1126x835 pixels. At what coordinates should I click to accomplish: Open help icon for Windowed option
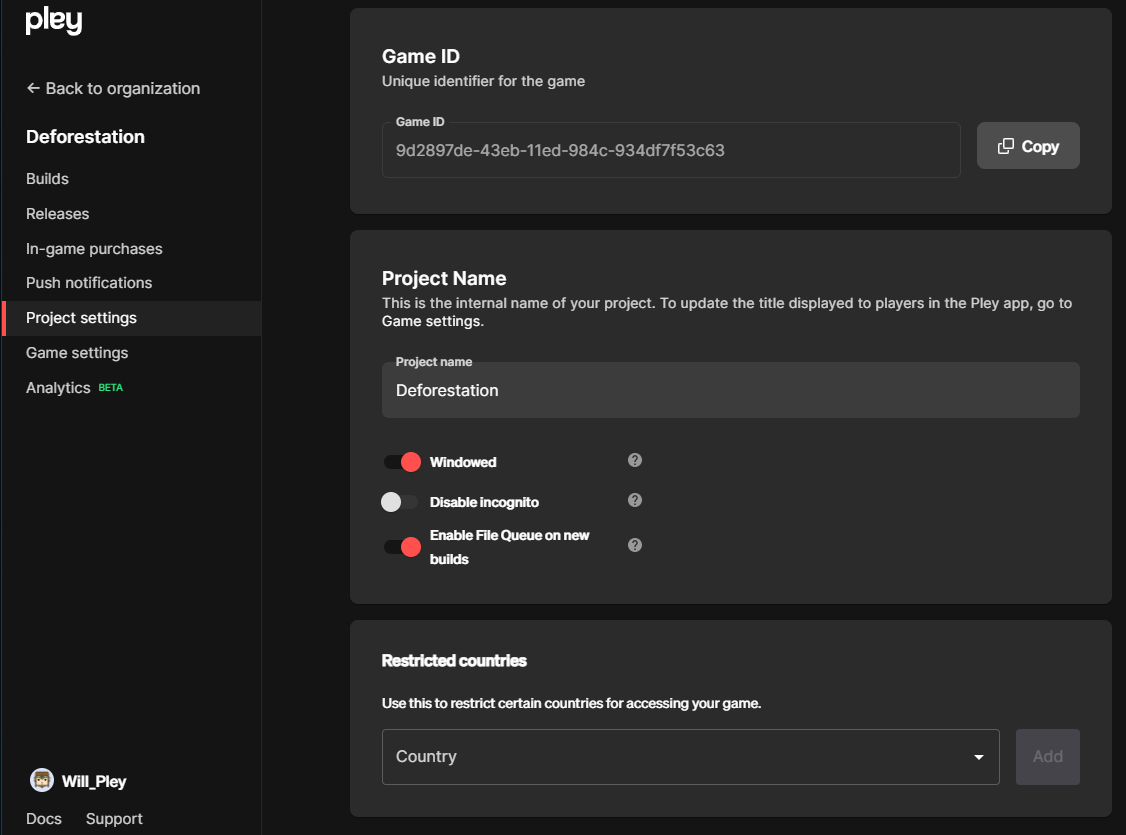(635, 460)
